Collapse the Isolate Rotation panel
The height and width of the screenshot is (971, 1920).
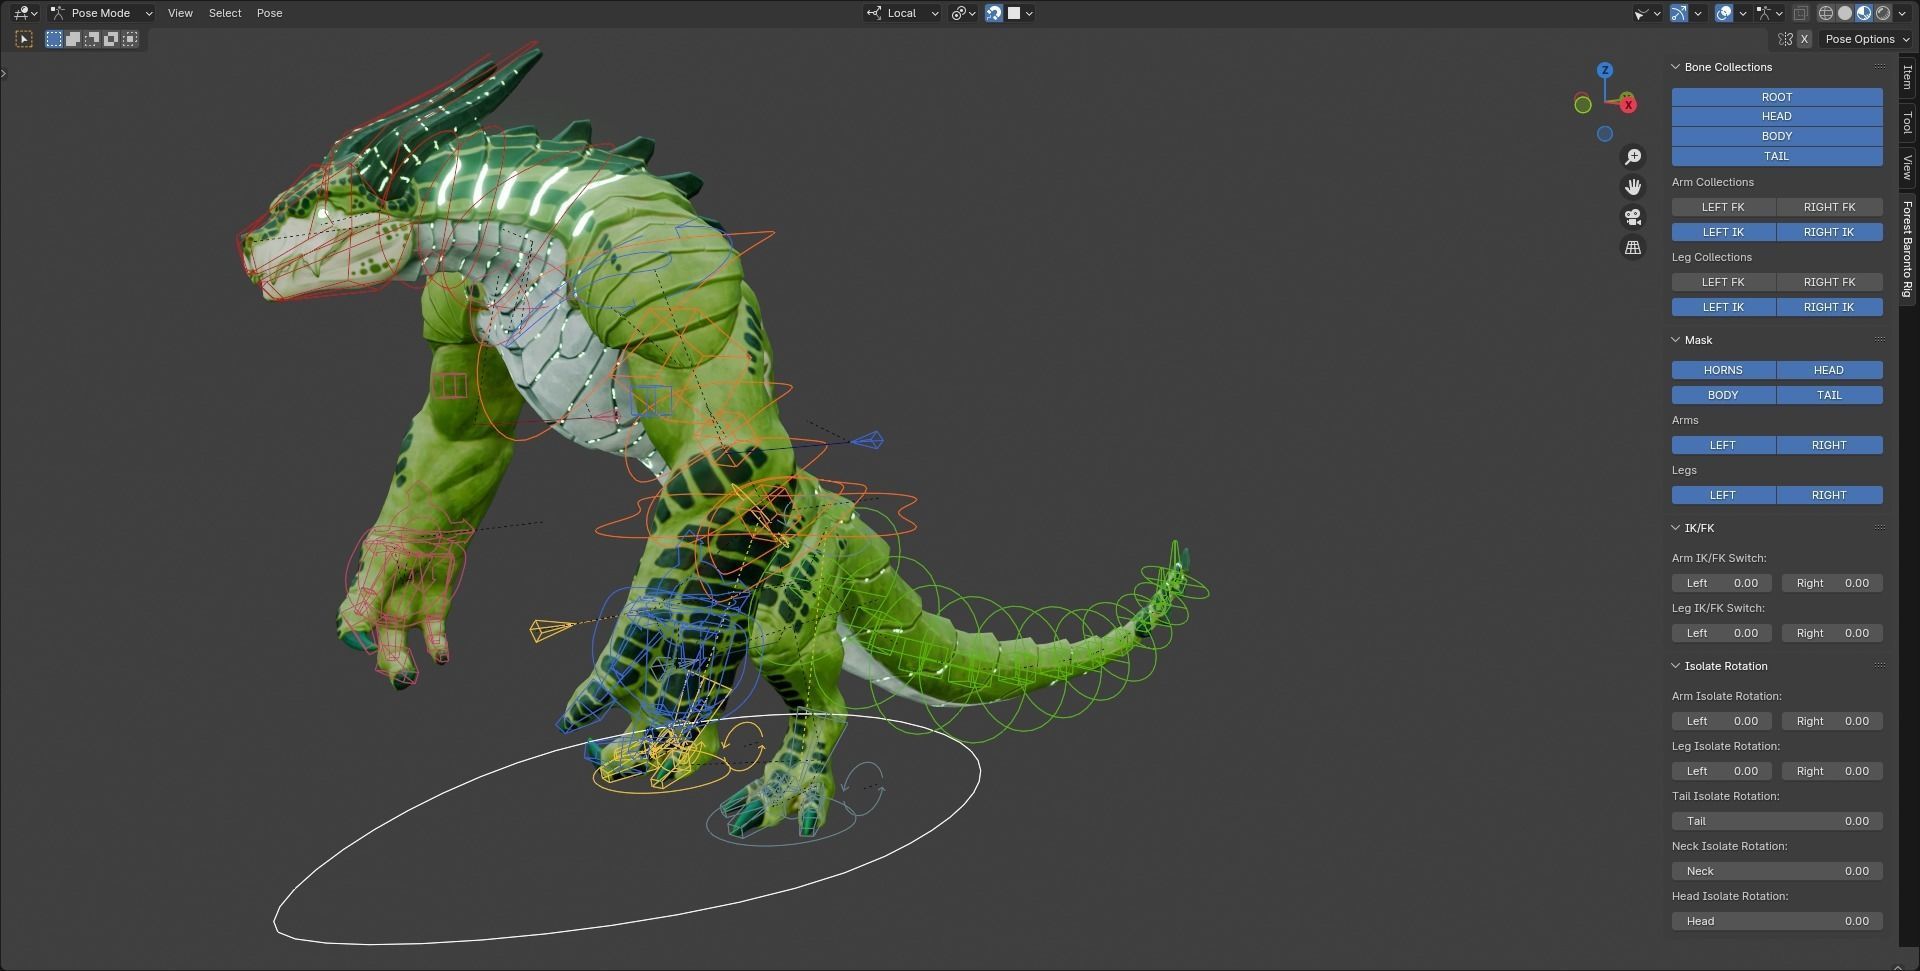[1675, 666]
